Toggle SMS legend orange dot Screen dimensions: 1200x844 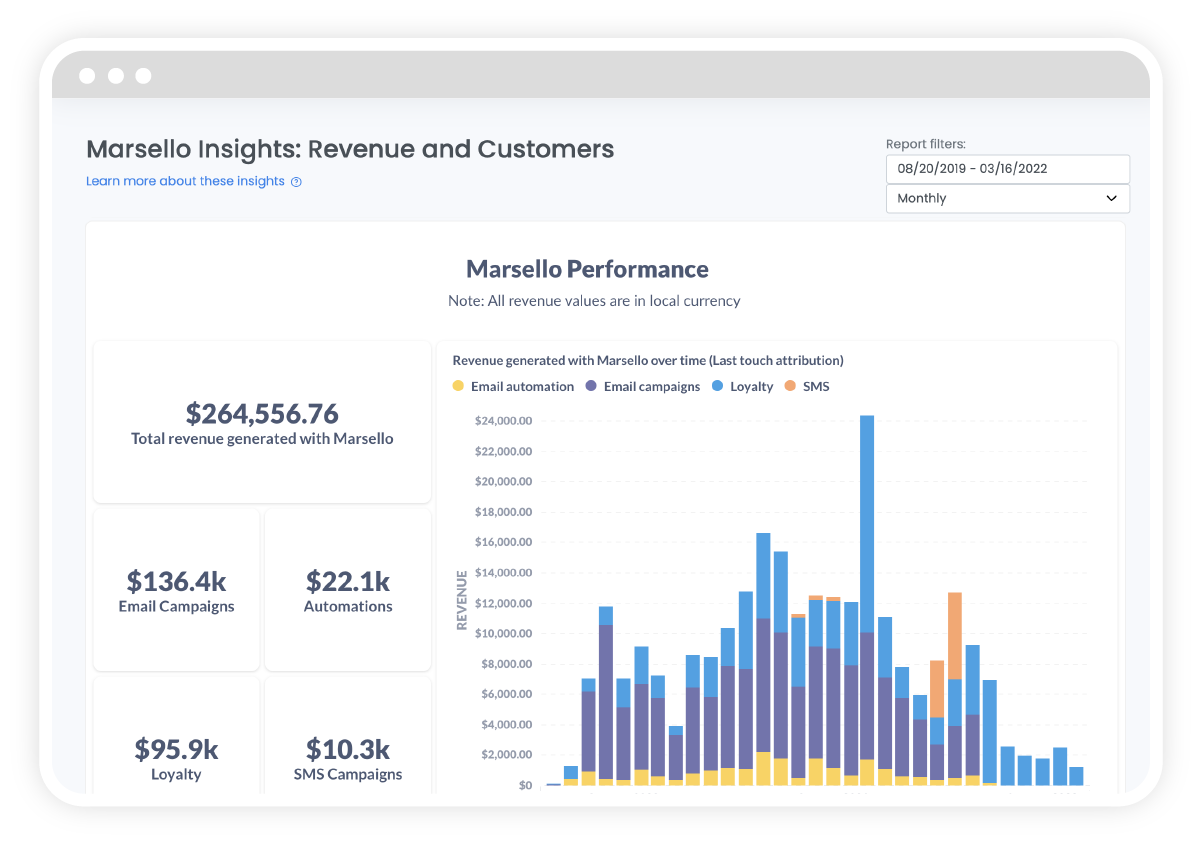pyautogui.click(x=790, y=386)
